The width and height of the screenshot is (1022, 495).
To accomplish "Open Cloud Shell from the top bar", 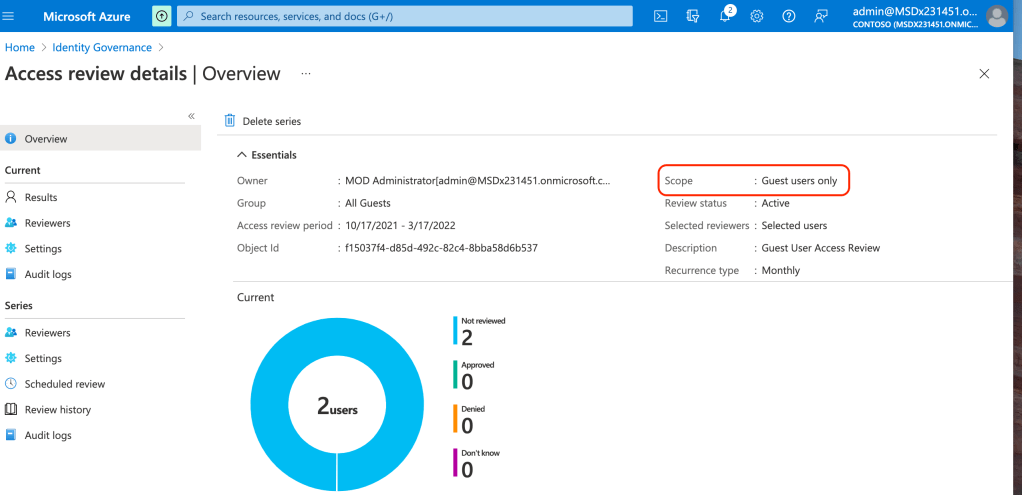I will coord(660,16).
